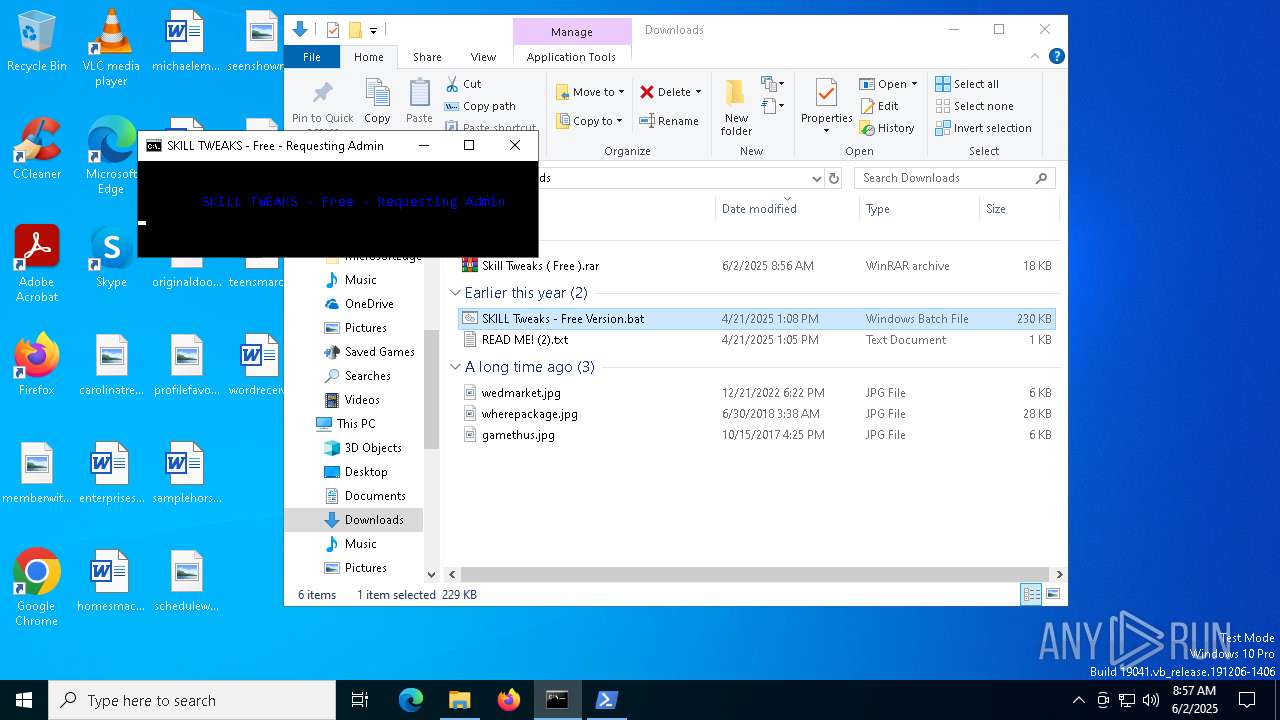Open the Application Tools tab
Screen dimensions: 1280x720
click(x=571, y=57)
